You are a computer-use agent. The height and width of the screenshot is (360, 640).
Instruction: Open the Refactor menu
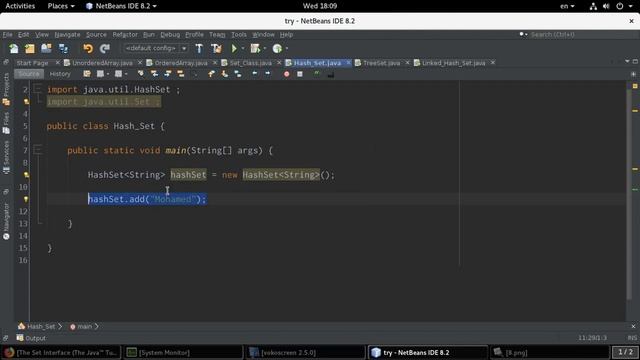[125, 35]
